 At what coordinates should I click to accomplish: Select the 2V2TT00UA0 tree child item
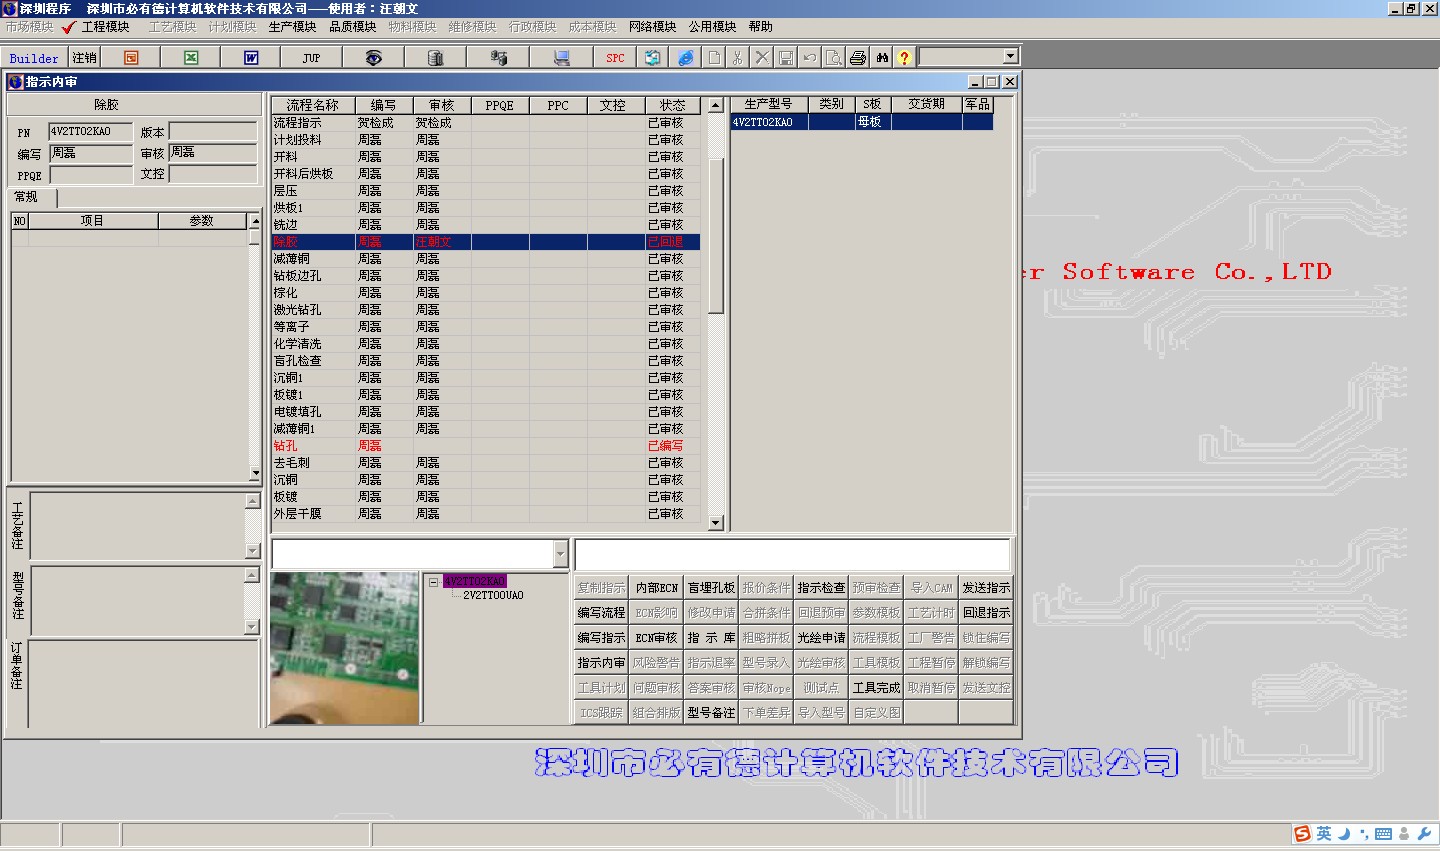(x=493, y=595)
